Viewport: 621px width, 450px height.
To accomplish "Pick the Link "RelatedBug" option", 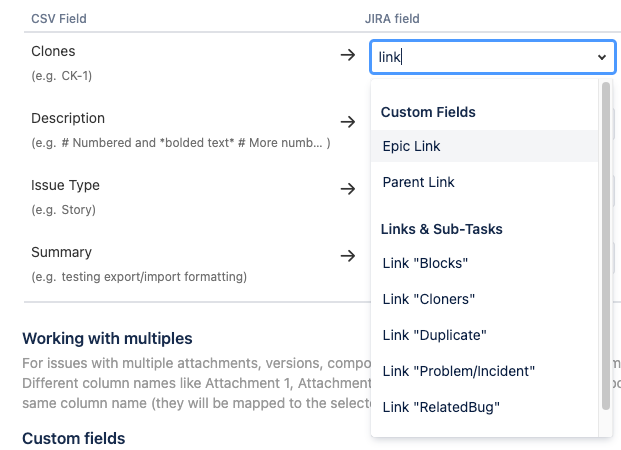I will (440, 407).
